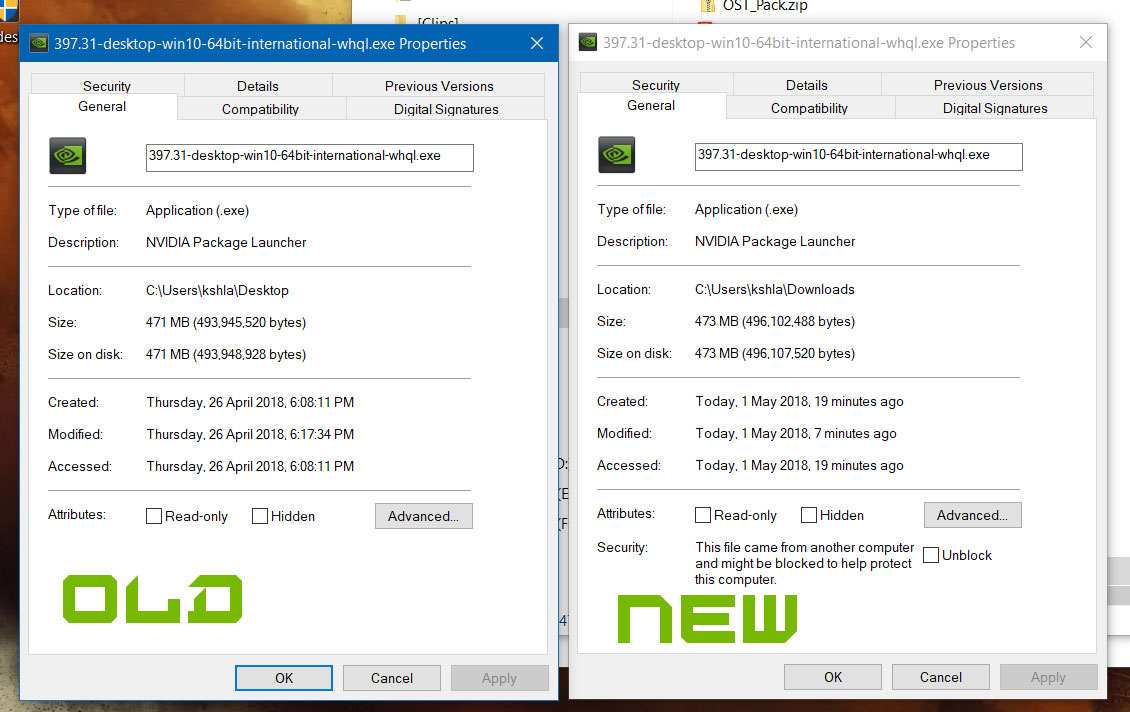Switch to Compatibility tab in left window
Screen dimensions: 1130x712
[260, 109]
